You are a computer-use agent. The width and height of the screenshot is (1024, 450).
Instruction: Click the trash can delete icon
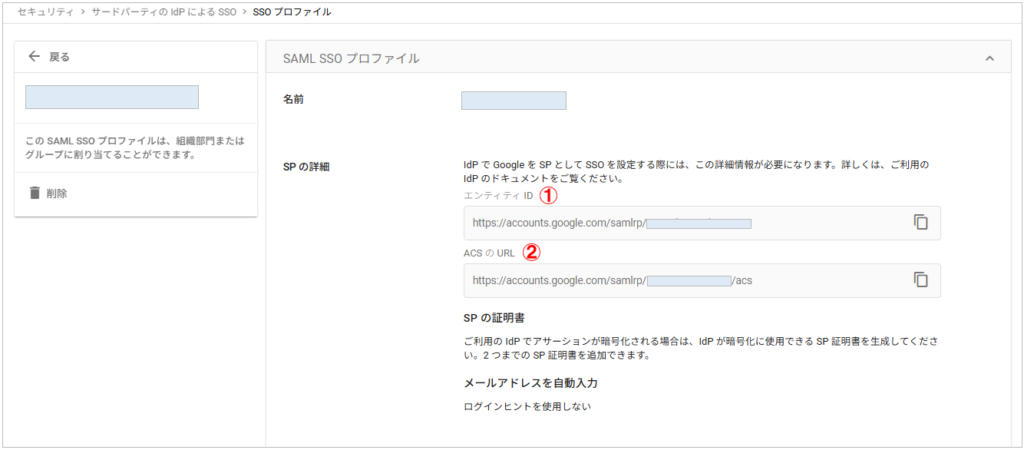click(x=35, y=193)
